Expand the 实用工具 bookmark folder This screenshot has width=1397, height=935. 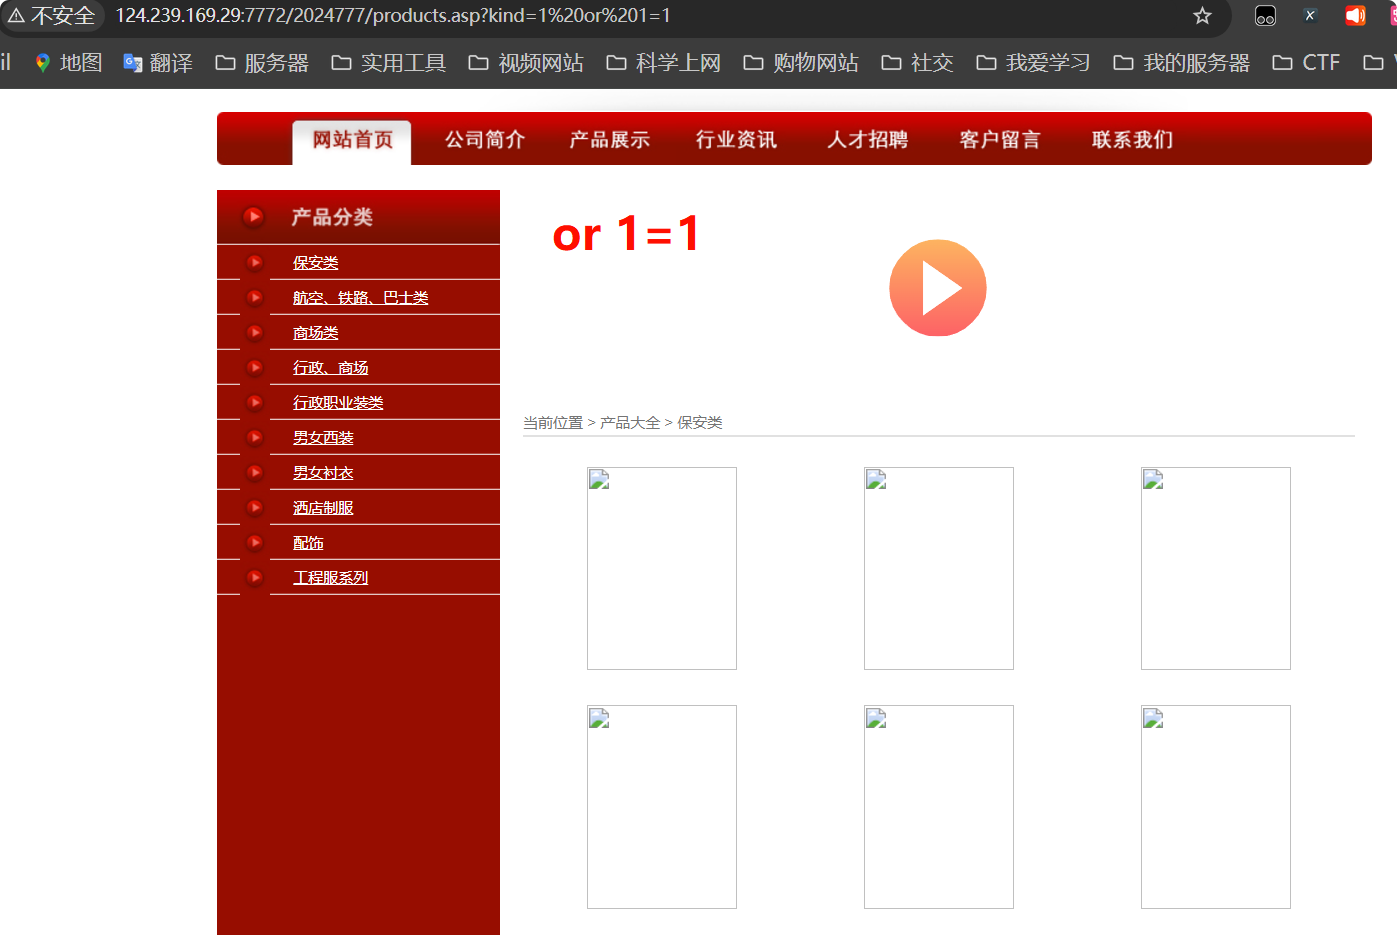[x=389, y=63]
